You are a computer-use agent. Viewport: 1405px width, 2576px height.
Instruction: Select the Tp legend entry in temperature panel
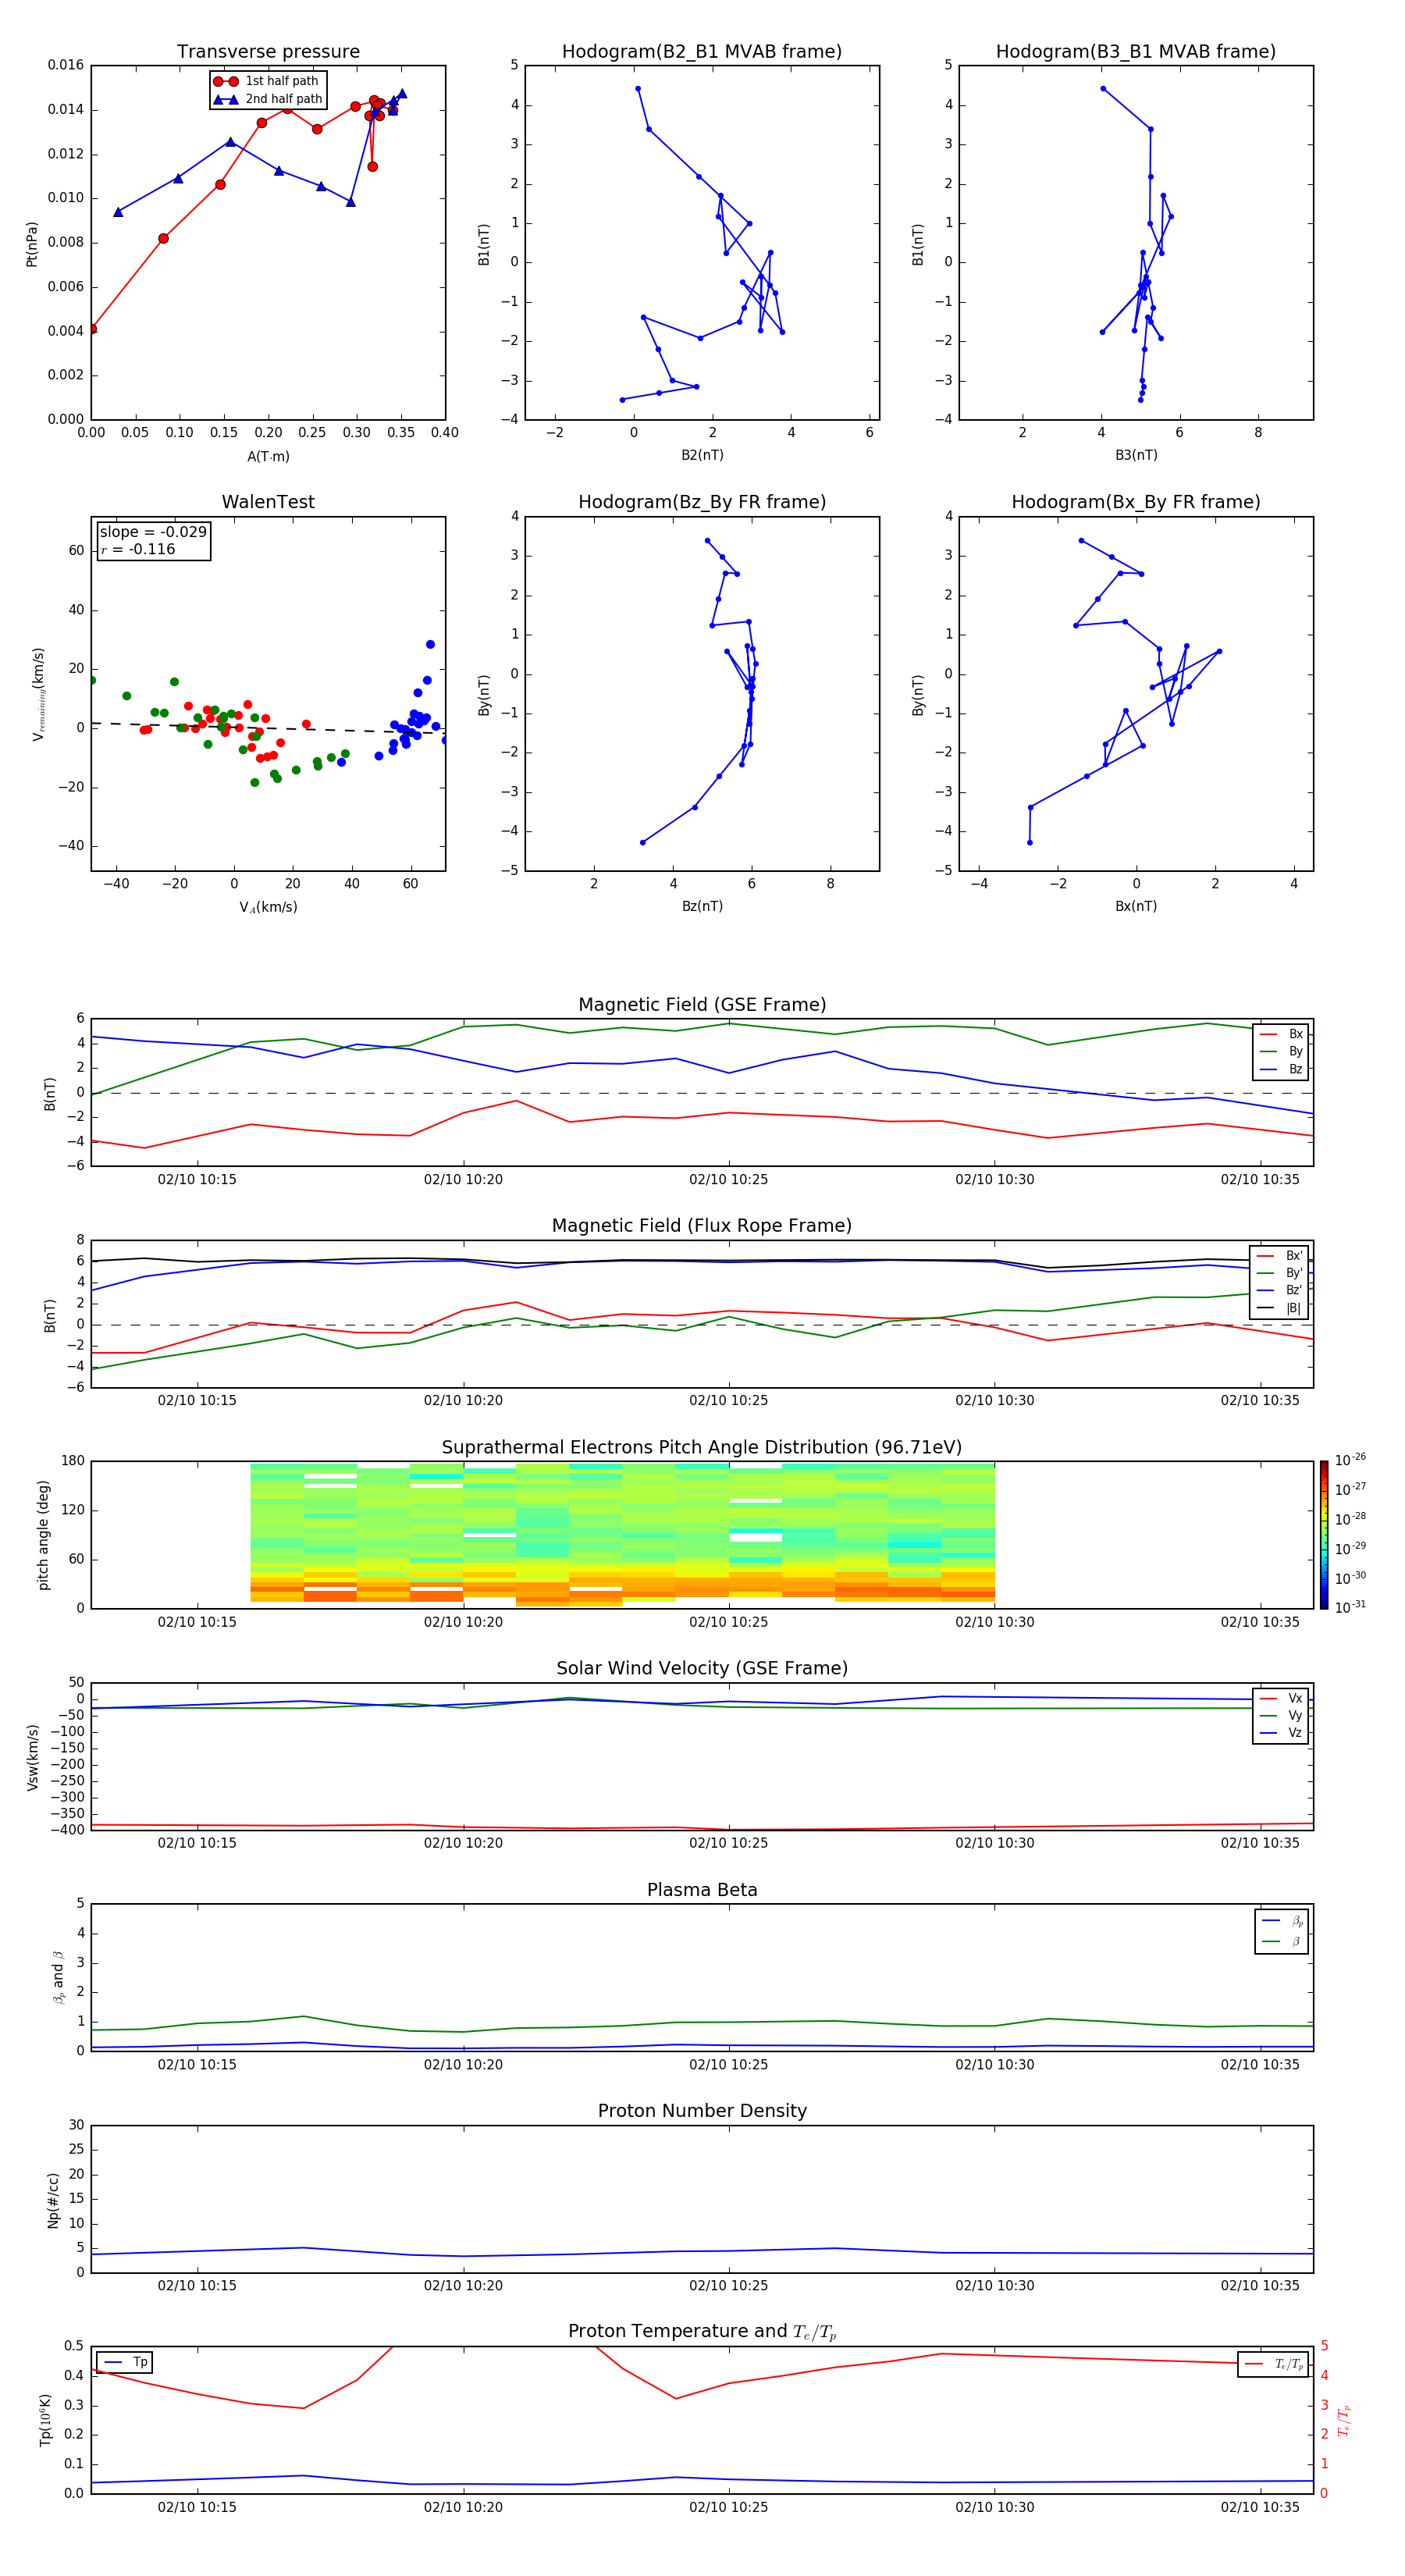click(x=125, y=2362)
